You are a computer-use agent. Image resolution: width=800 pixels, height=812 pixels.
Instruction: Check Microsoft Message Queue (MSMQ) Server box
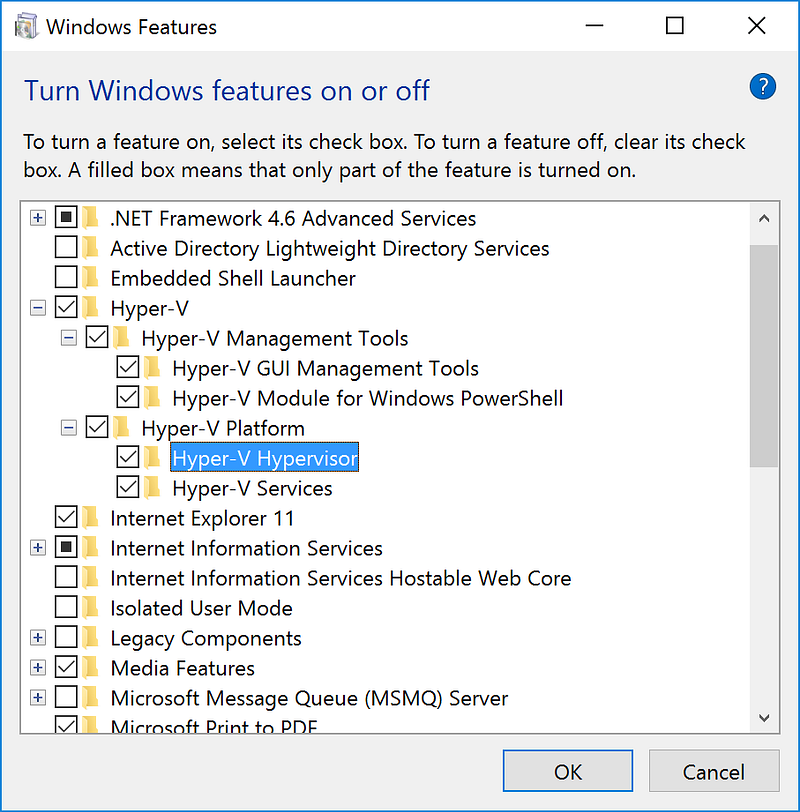coord(66,698)
